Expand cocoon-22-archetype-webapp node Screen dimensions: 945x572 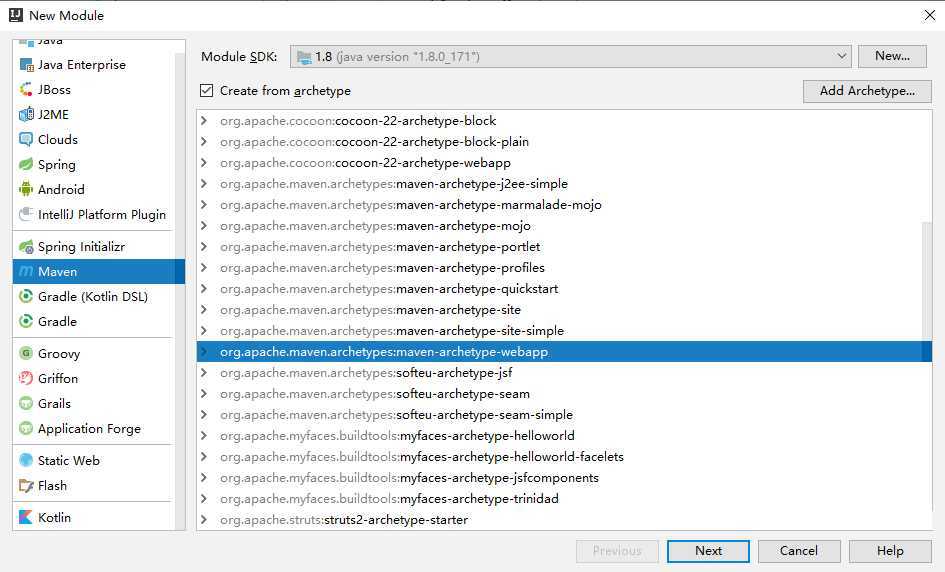[x=204, y=163]
